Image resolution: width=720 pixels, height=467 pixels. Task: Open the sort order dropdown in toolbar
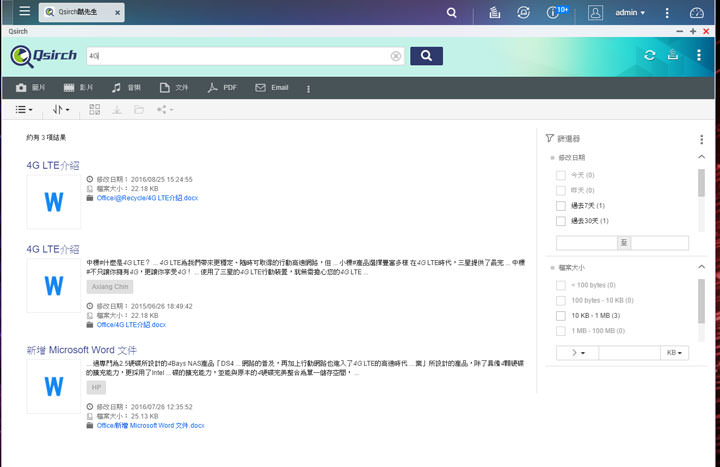pyautogui.click(x=61, y=109)
